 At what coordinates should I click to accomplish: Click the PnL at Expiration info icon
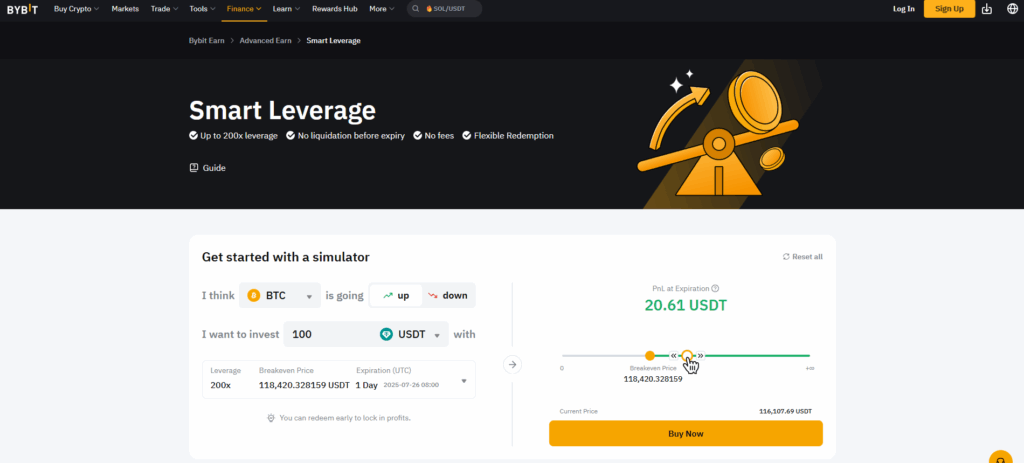[x=715, y=288]
